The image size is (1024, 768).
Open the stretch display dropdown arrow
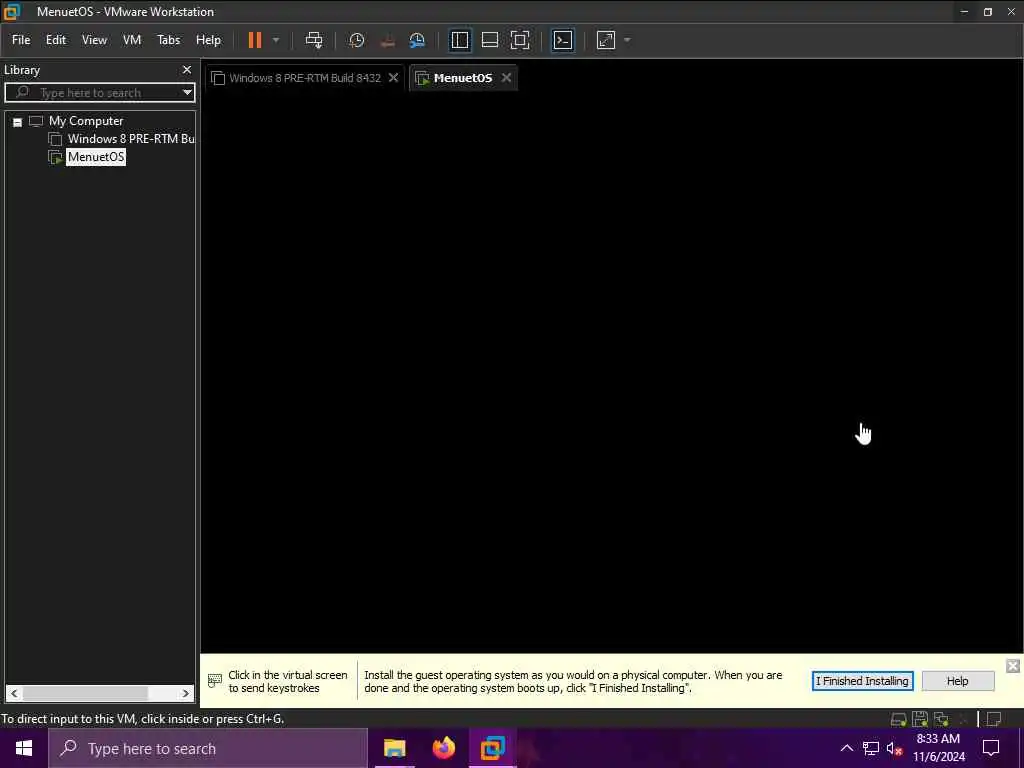[628, 40]
